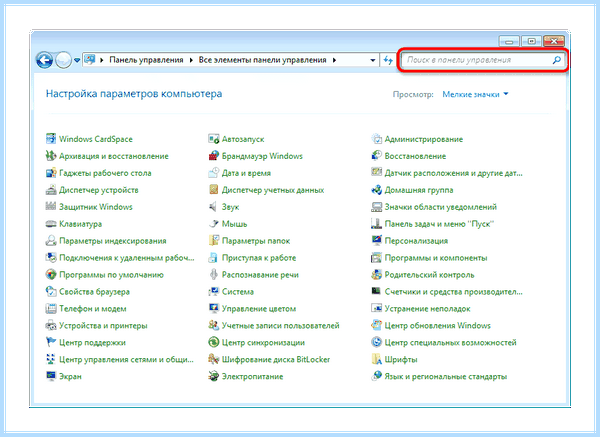This screenshot has height=437, width=600.
Task: Open the recent pages dropdown arrow
Action: click(x=77, y=60)
